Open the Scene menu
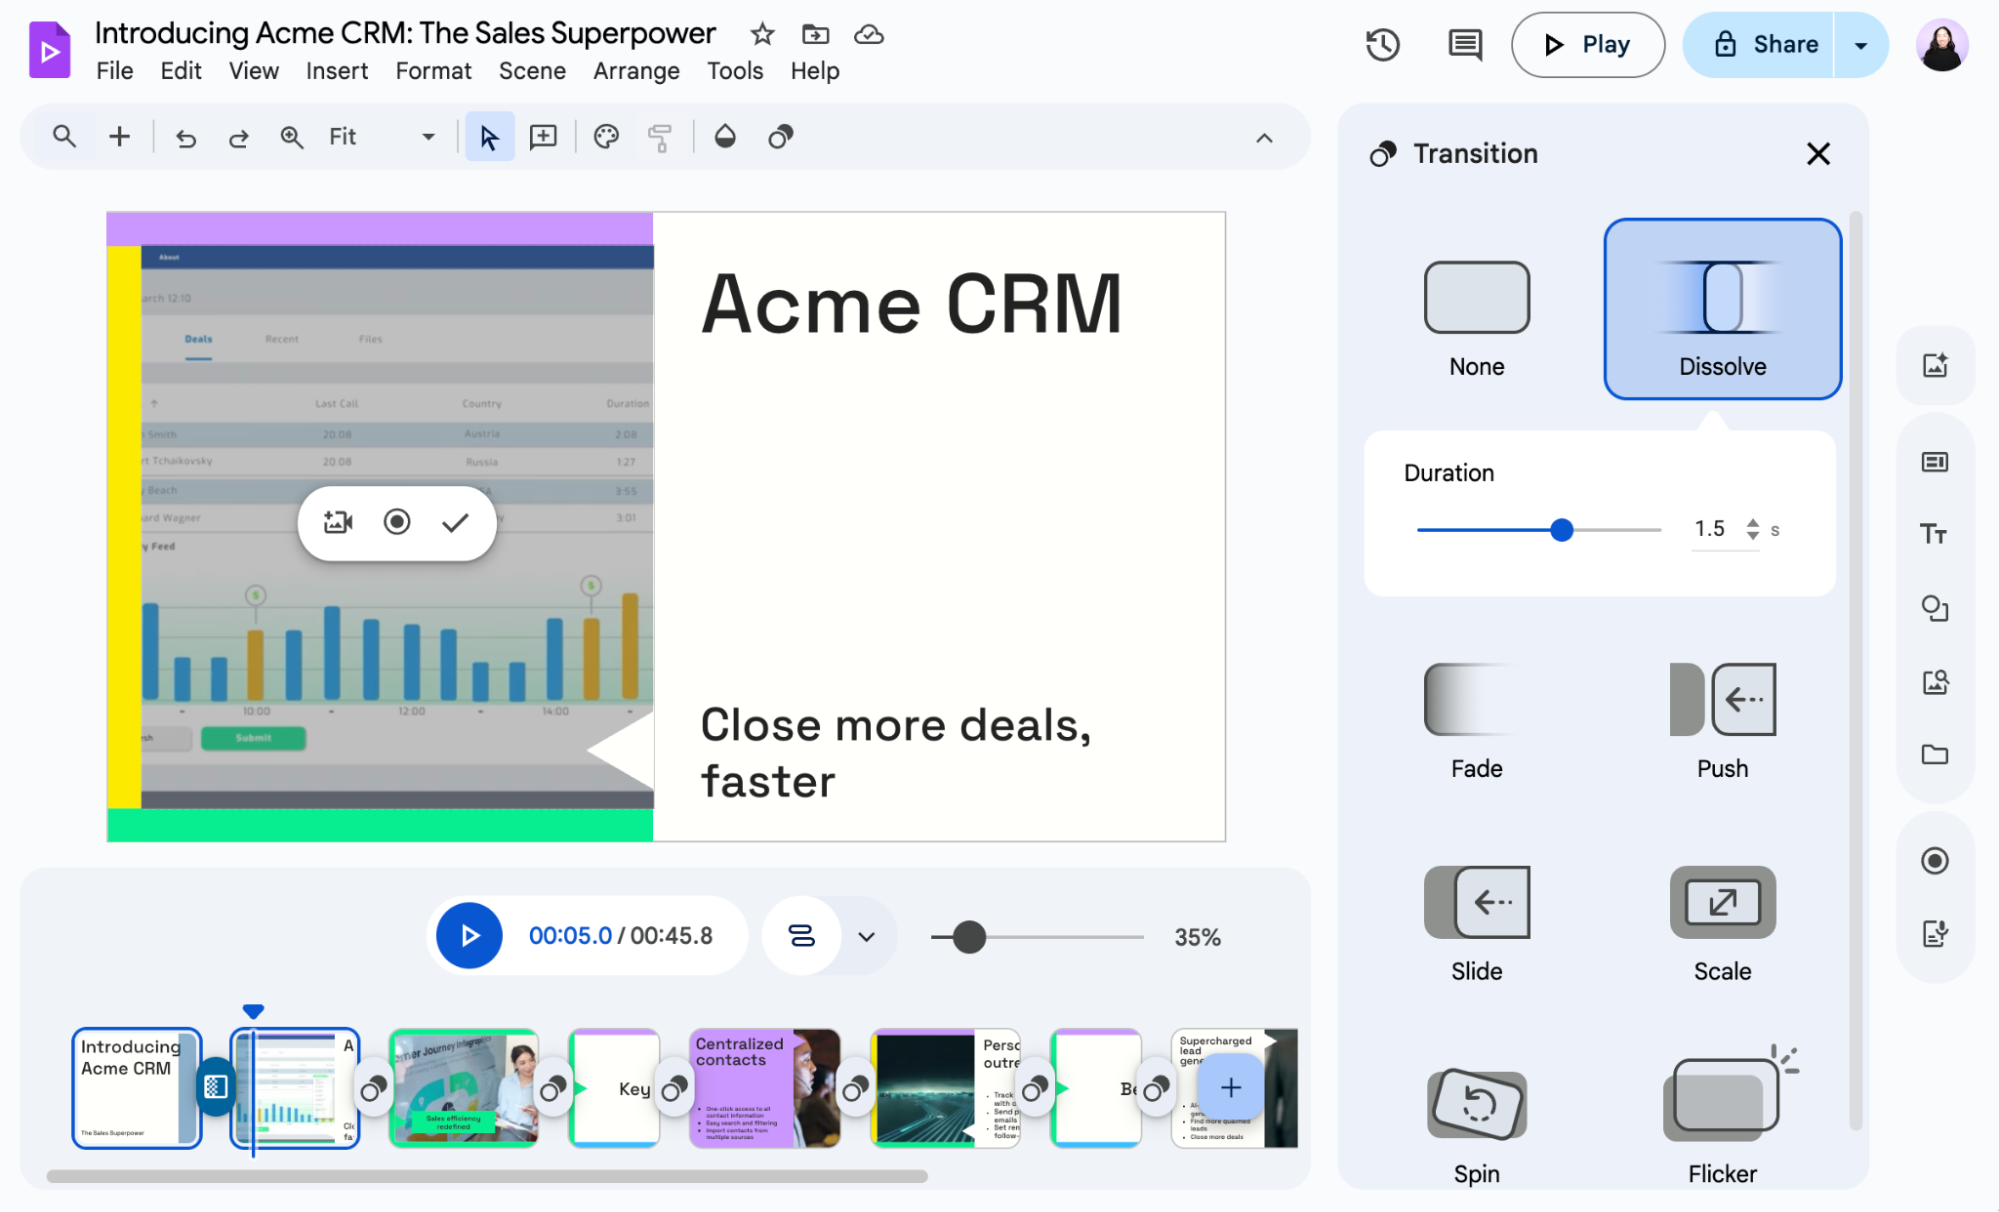This screenshot has height=1212, width=1999. [532, 71]
